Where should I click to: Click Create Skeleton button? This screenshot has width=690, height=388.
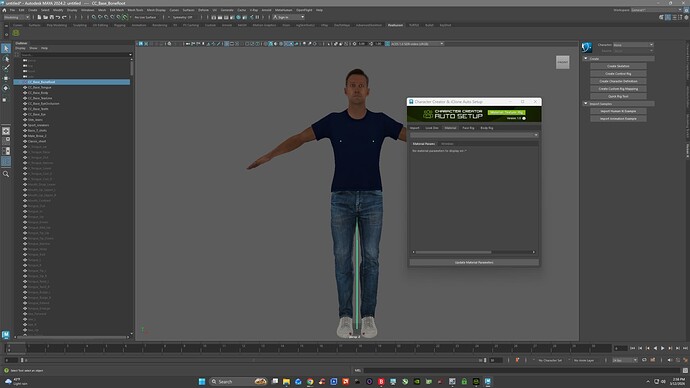(618, 66)
